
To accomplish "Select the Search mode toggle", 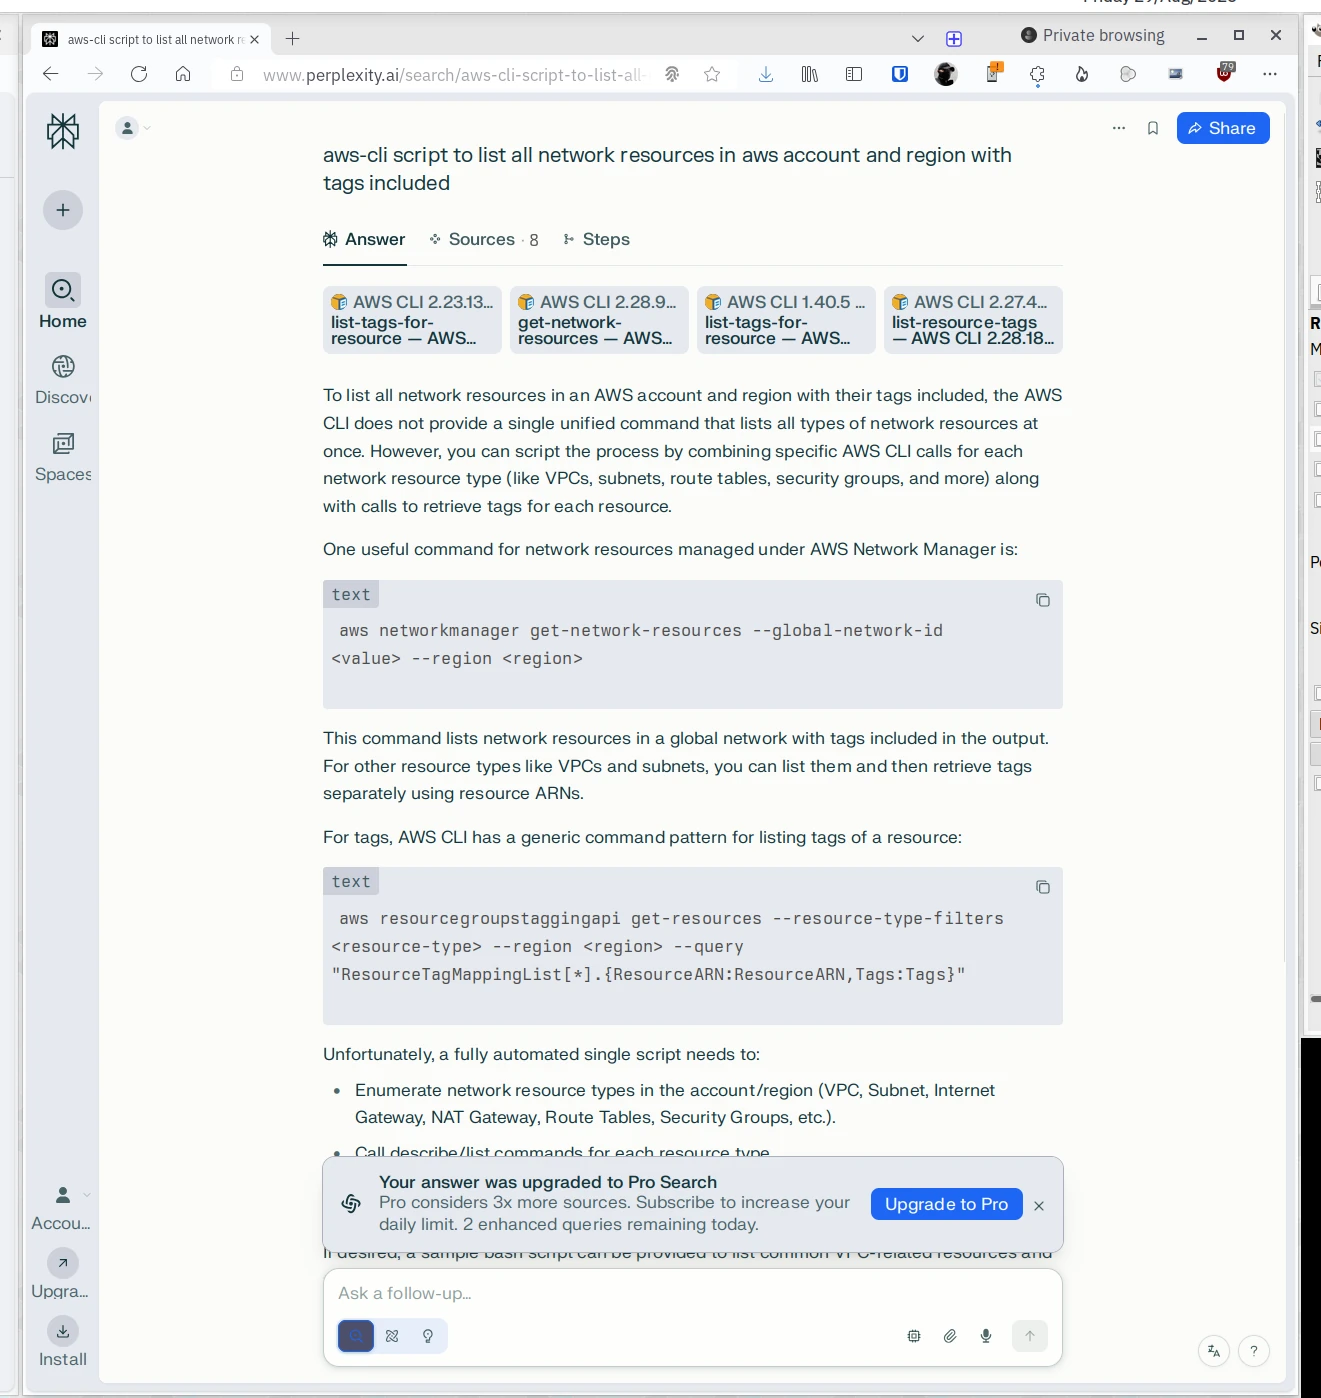I will [356, 1336].
